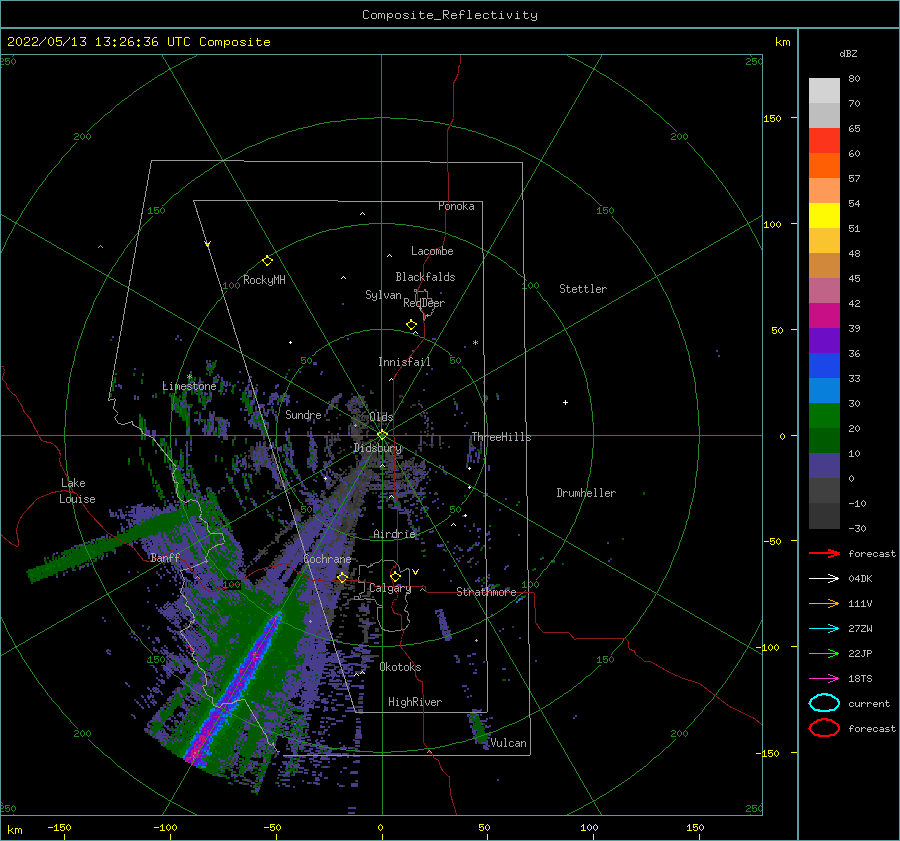Click the yellow diamond marker beside Cochrane
This screenshot has height=841, width=900.
tap(342, 577)
